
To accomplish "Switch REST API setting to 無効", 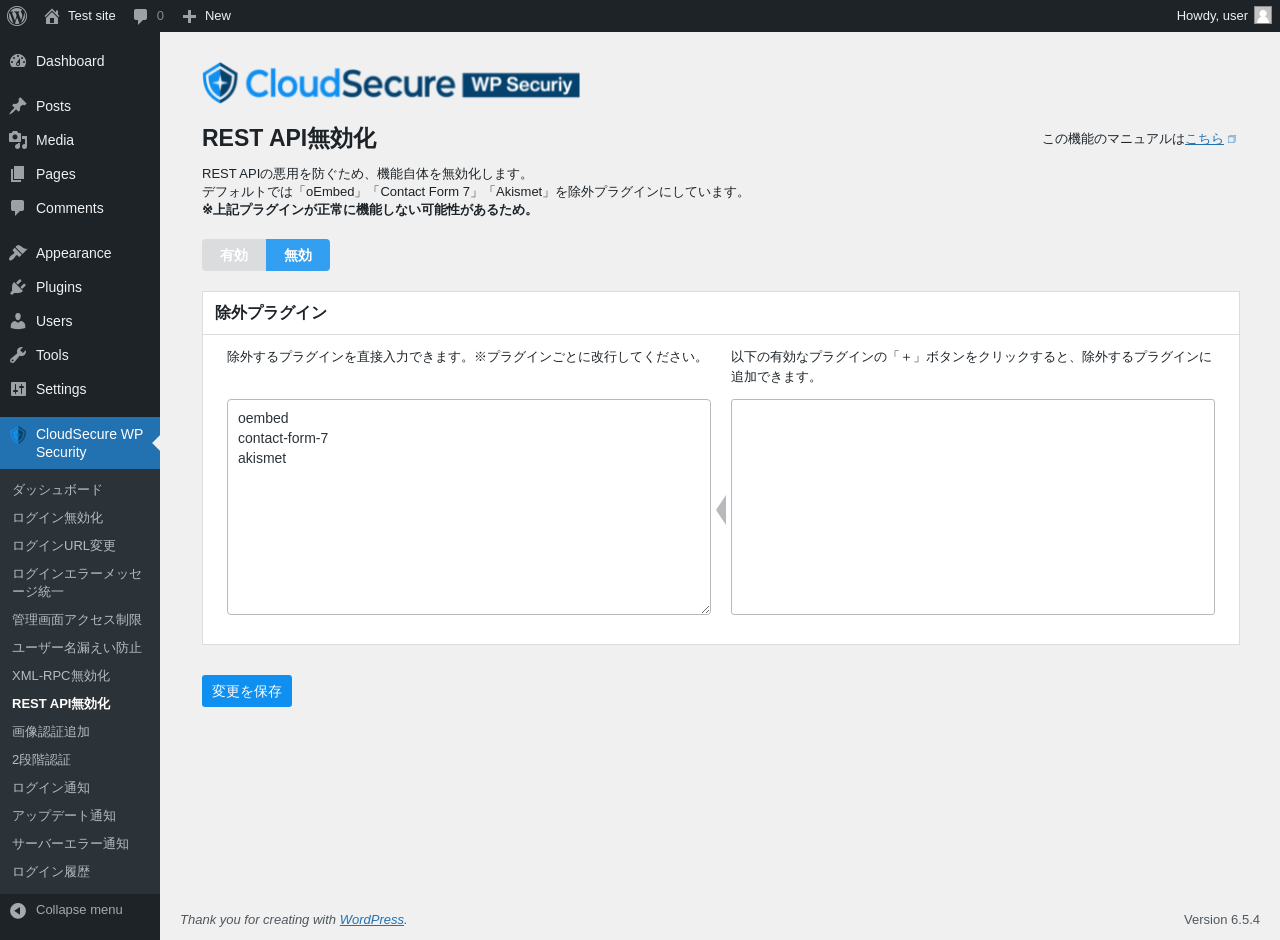I will click(298, 255).
